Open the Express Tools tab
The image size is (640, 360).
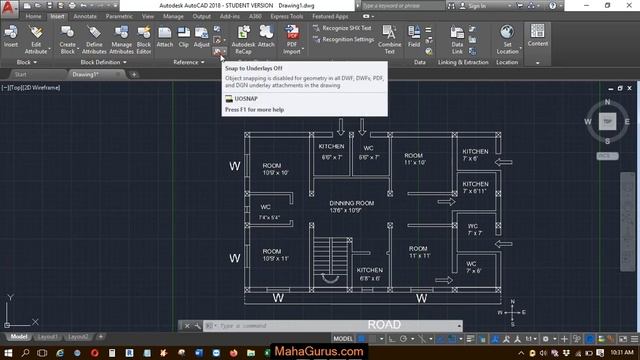click(x=287, y=16)
